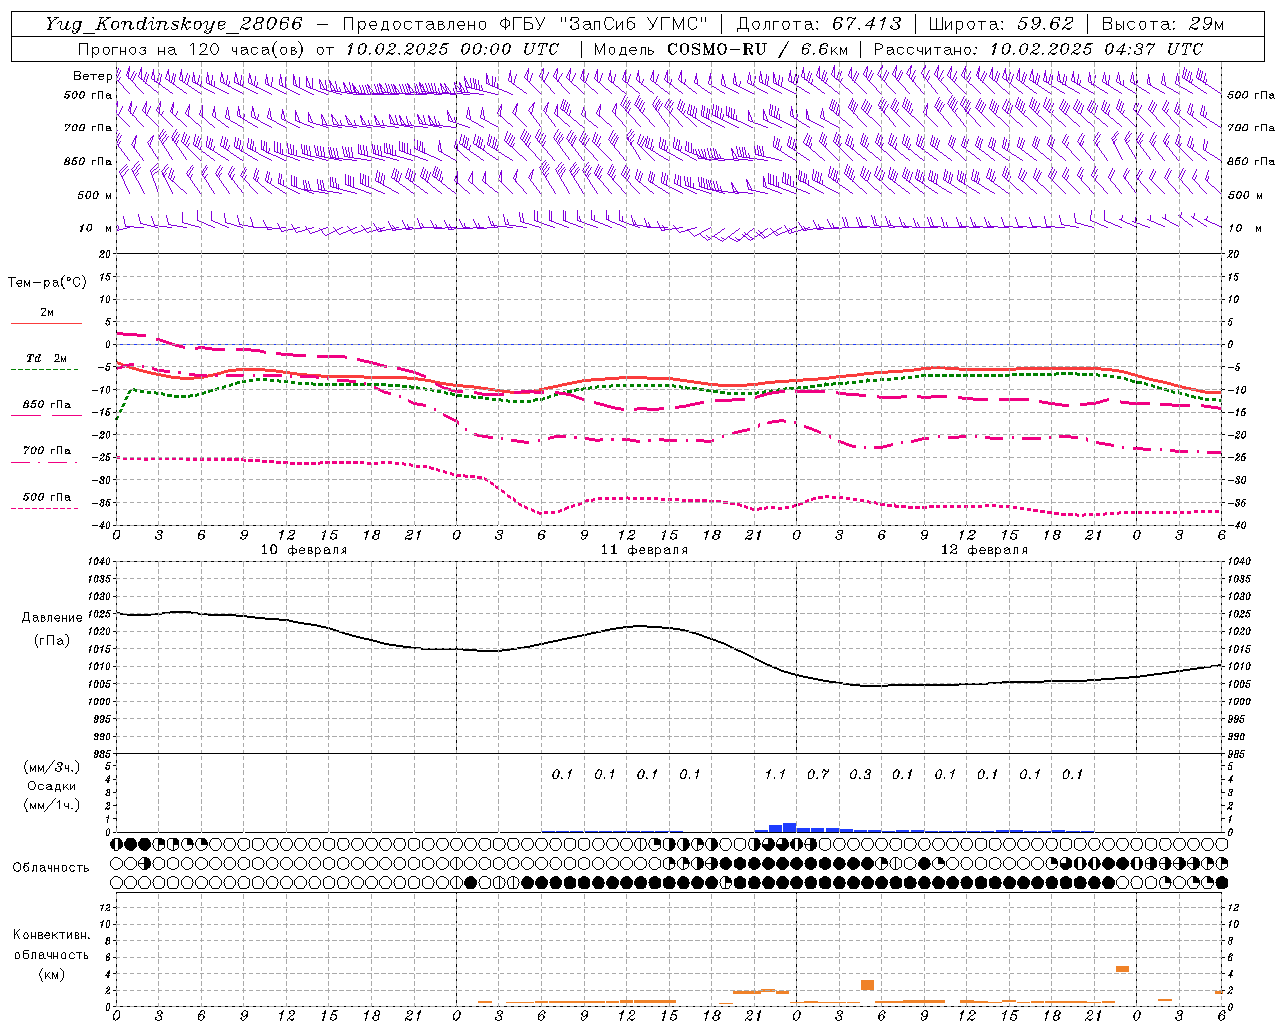Click the Долгота: 67.413 longitude value
This screenshot has height=1024, width=1280.
pyautogui.click(x=819, y=24)
